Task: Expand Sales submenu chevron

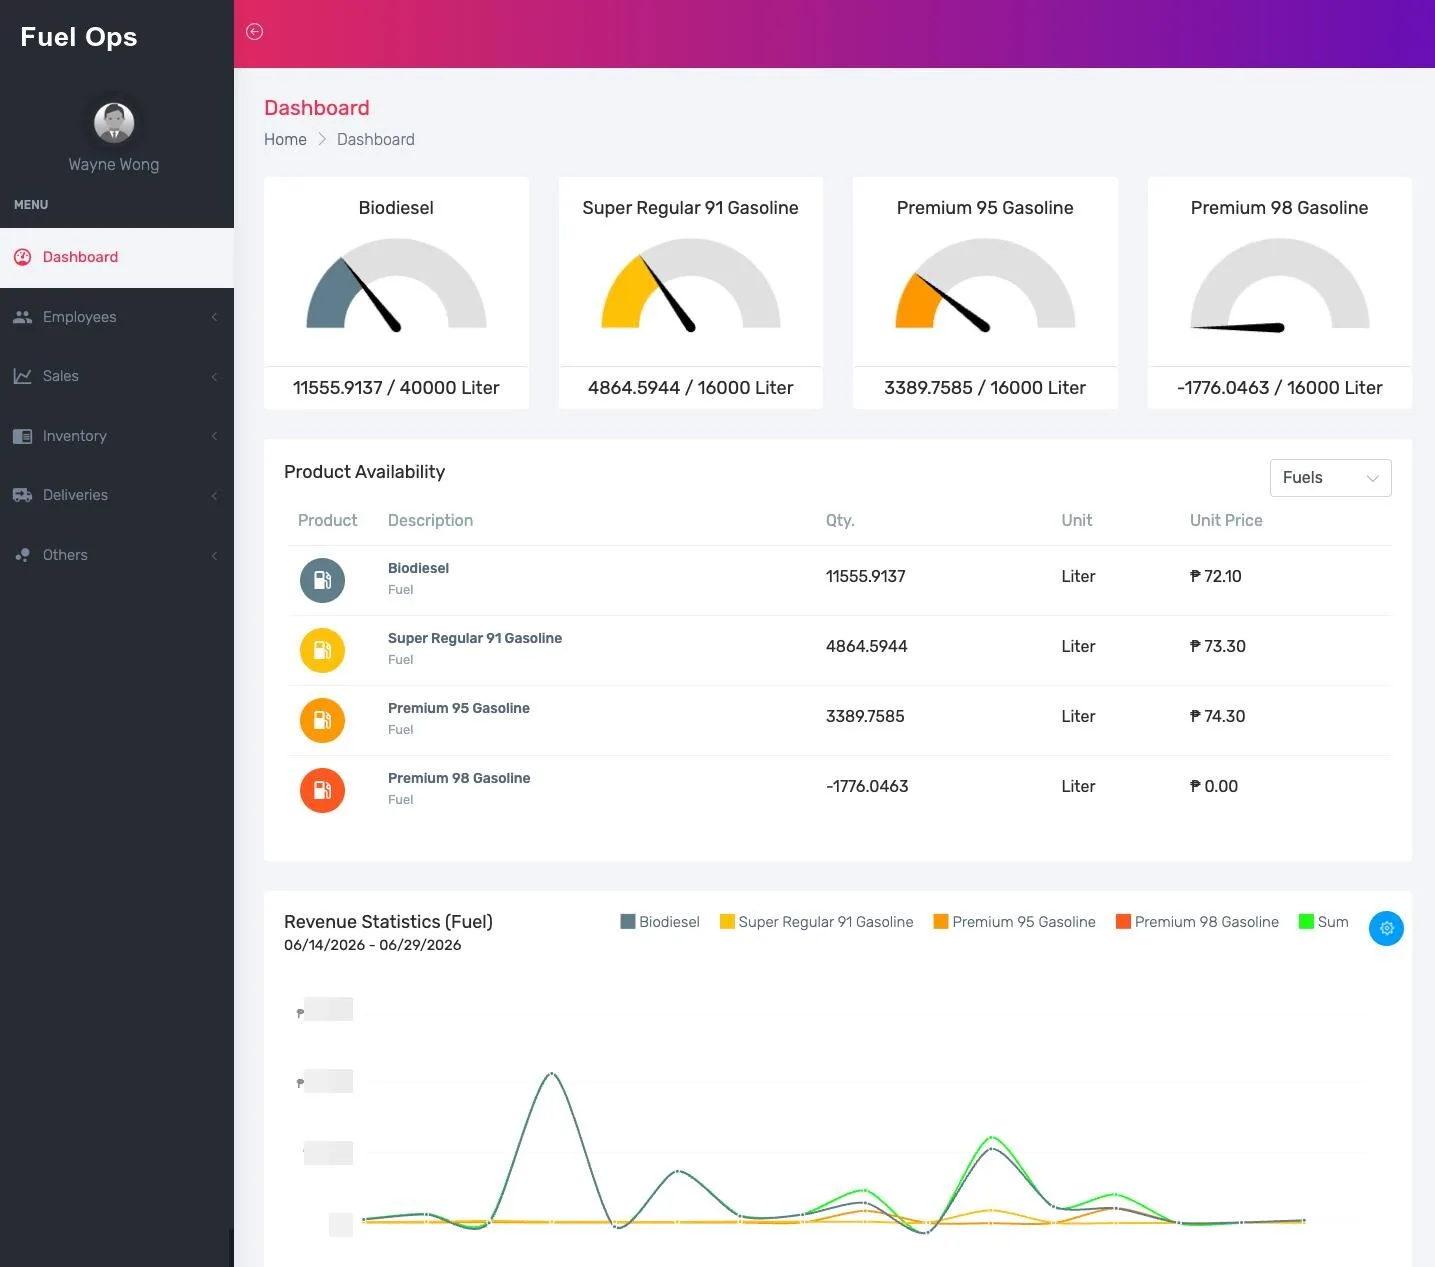Action: 214,376
